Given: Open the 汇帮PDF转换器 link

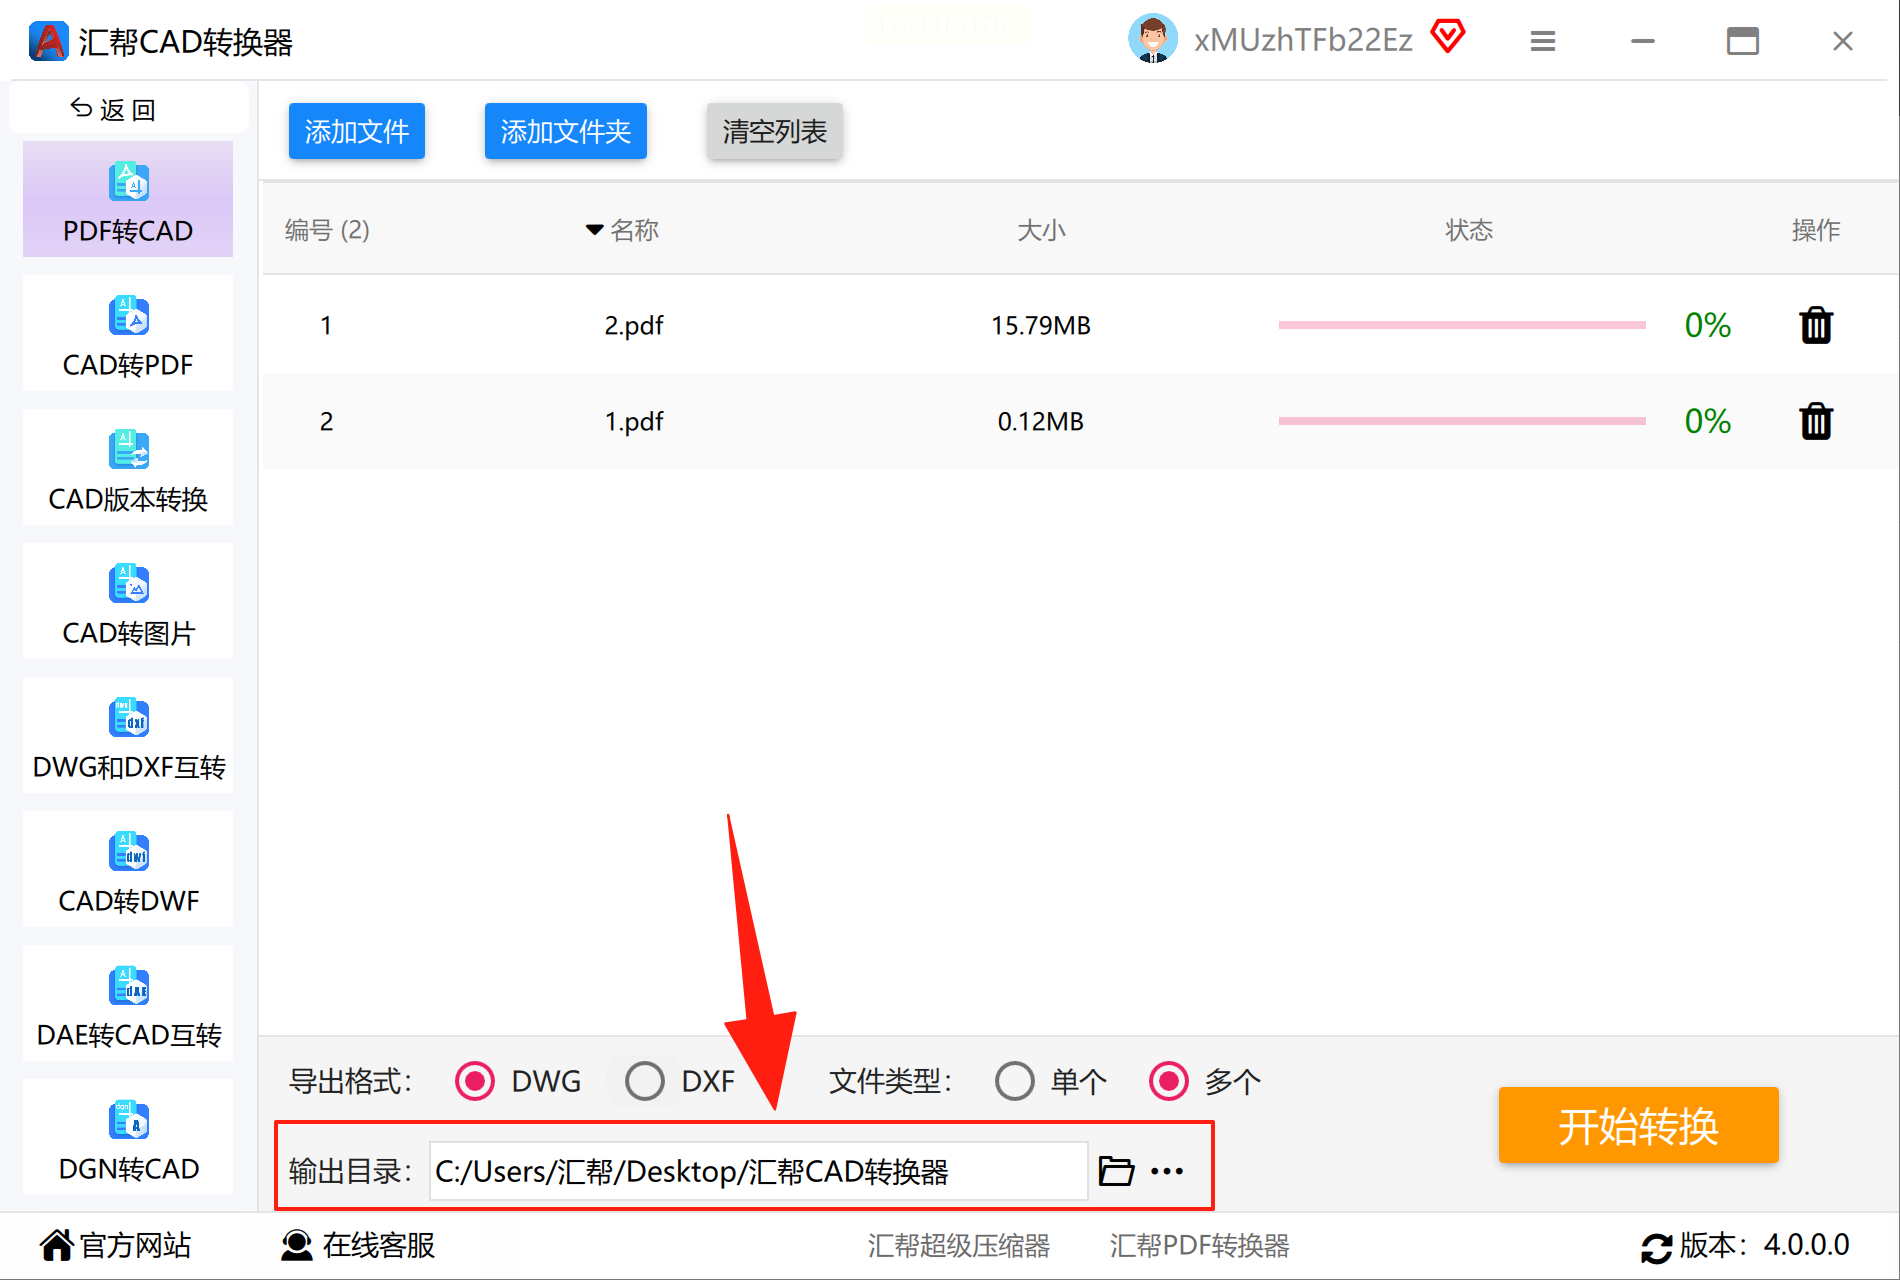Looking at the screenshot, I should pyautogui.click(x=1200, y=1245).
